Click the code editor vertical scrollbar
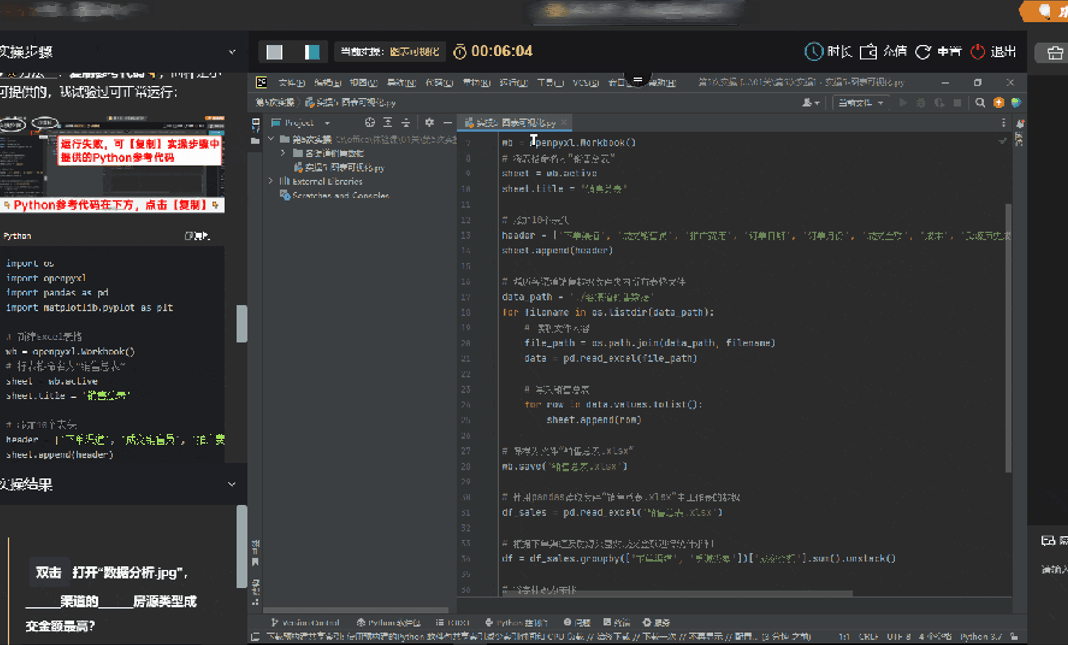1068x645 pixels. point(1009,338)
